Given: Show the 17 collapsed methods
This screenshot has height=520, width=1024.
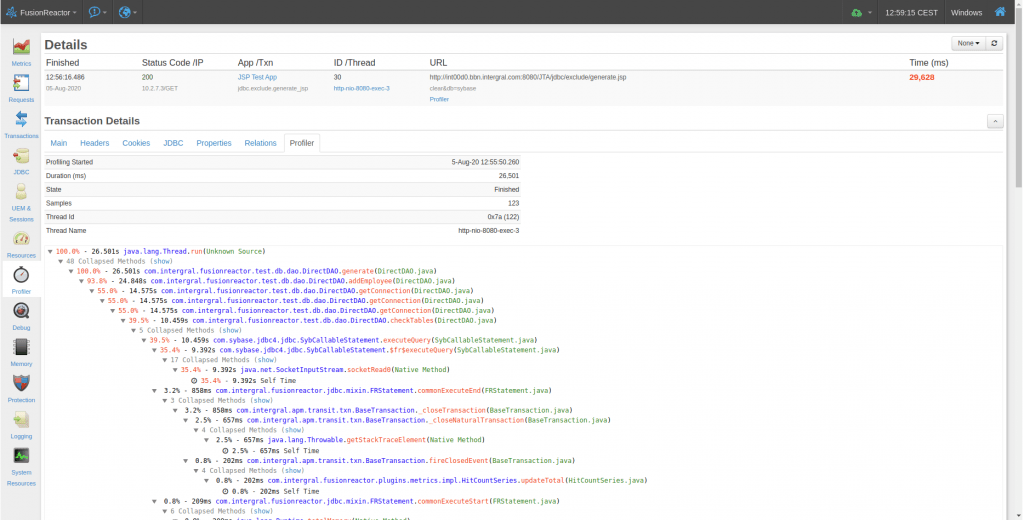Looking at the screenshot, I should tap(265, 360).
